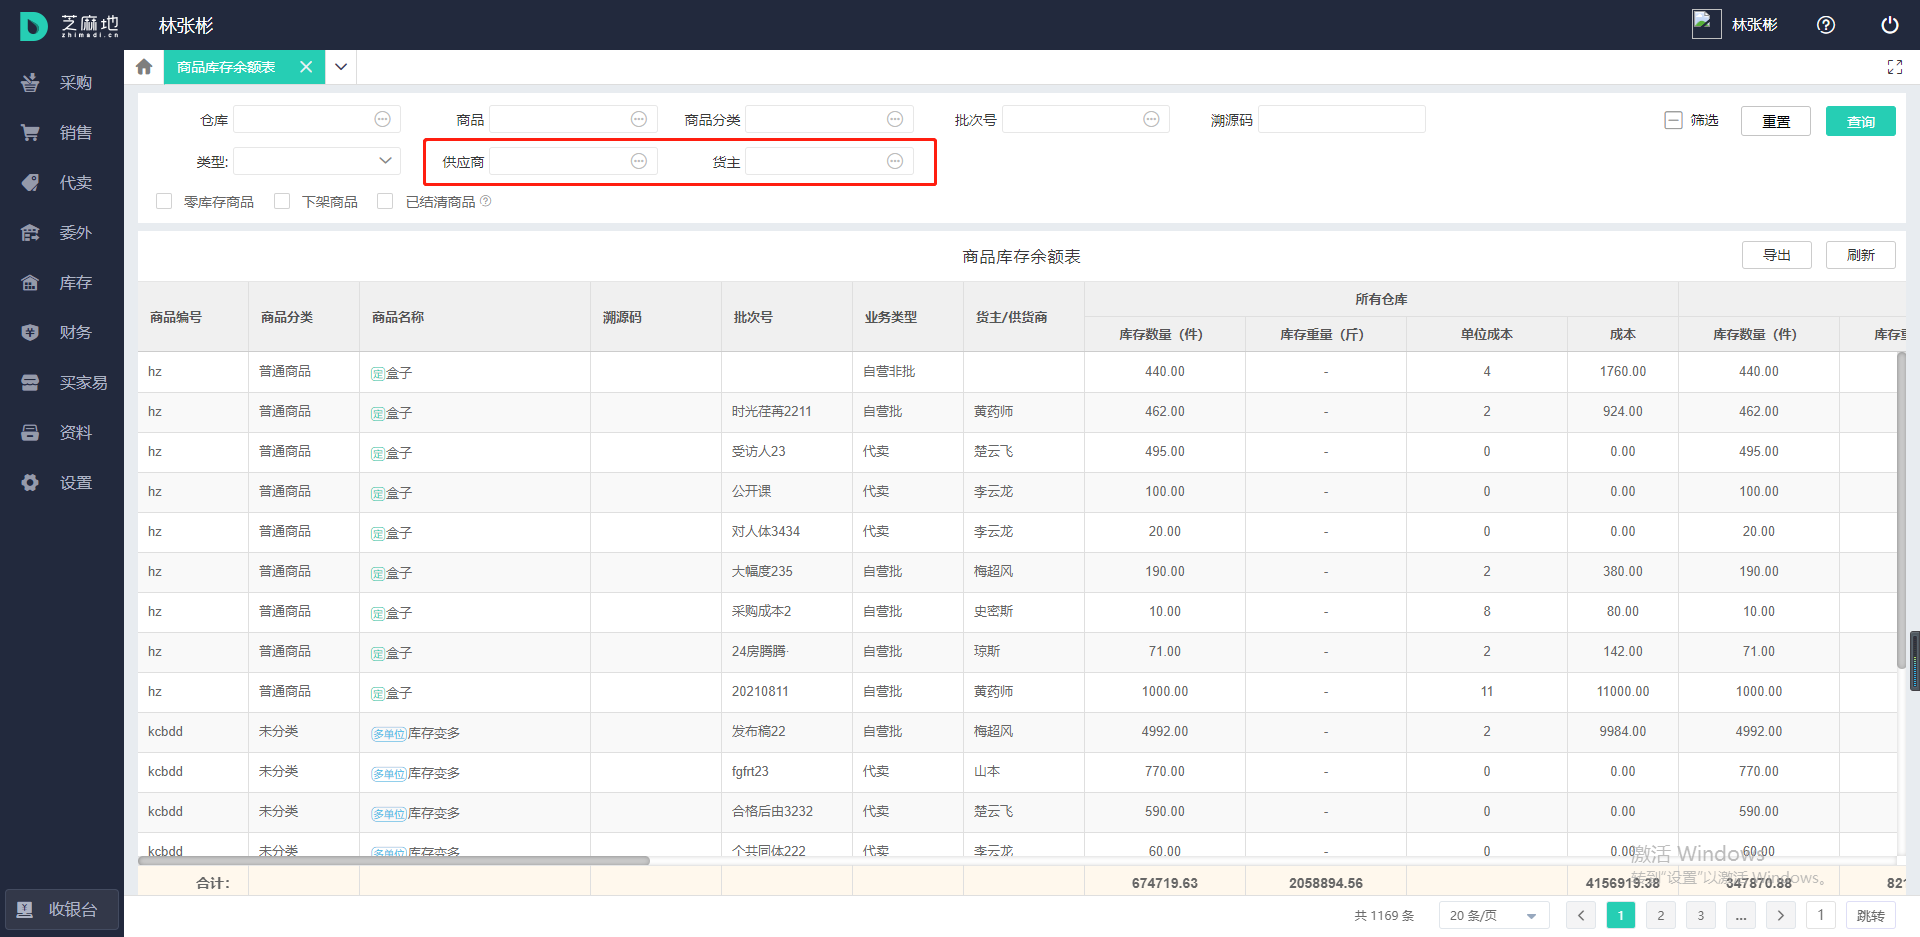Image resolution: width=1920 pixels, height=937 pixels.
Task: Open the 供应商 selector ellipsis icon
Action: pyautogui.click(x=639, y=161)
